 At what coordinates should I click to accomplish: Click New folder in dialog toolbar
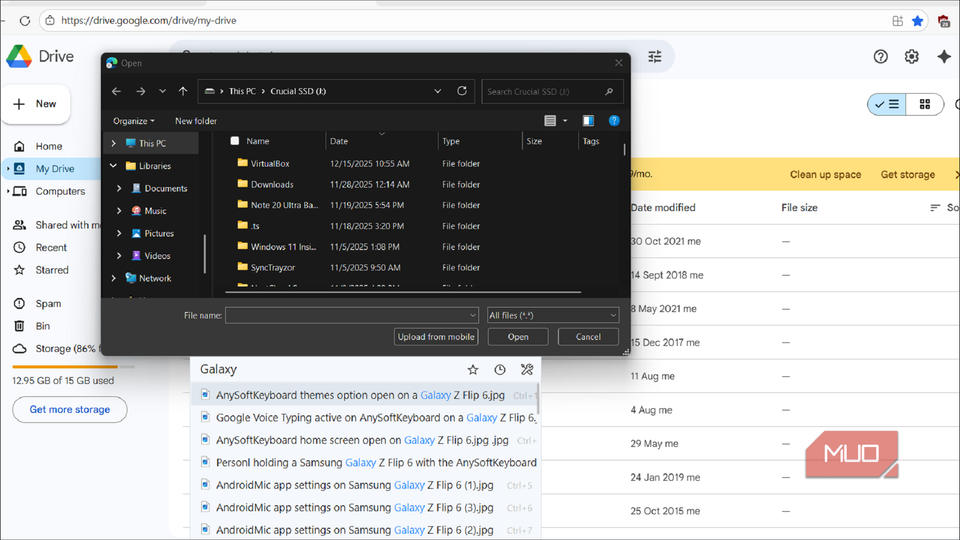[196, 121]
